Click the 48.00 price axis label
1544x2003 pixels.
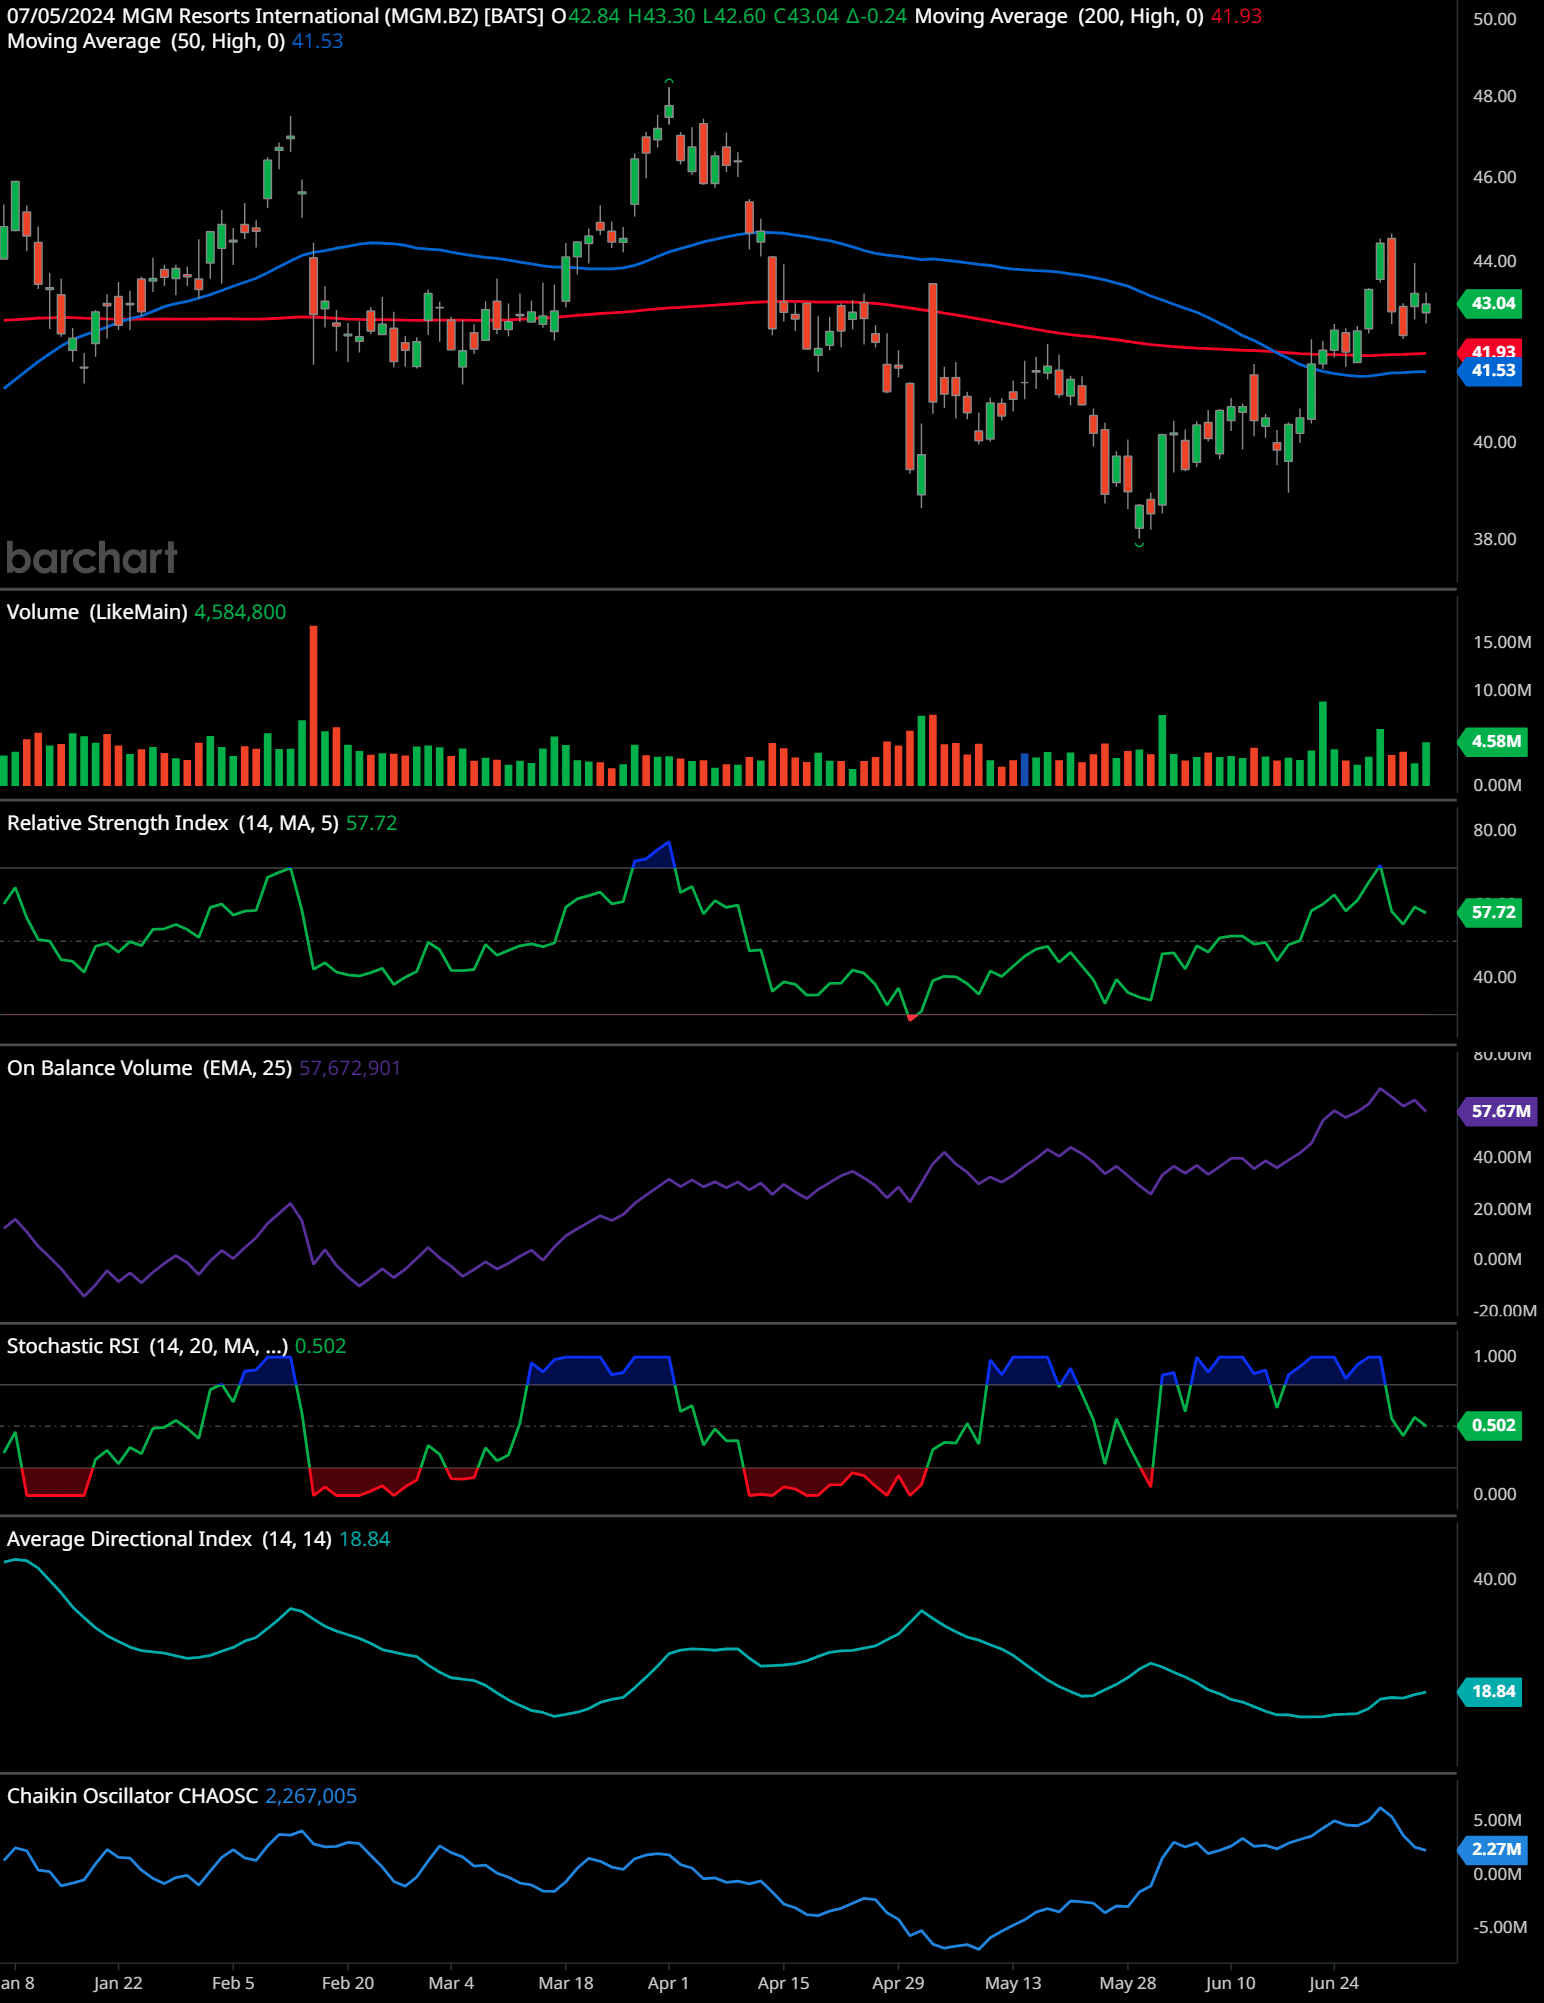[x=1494, y=96]
